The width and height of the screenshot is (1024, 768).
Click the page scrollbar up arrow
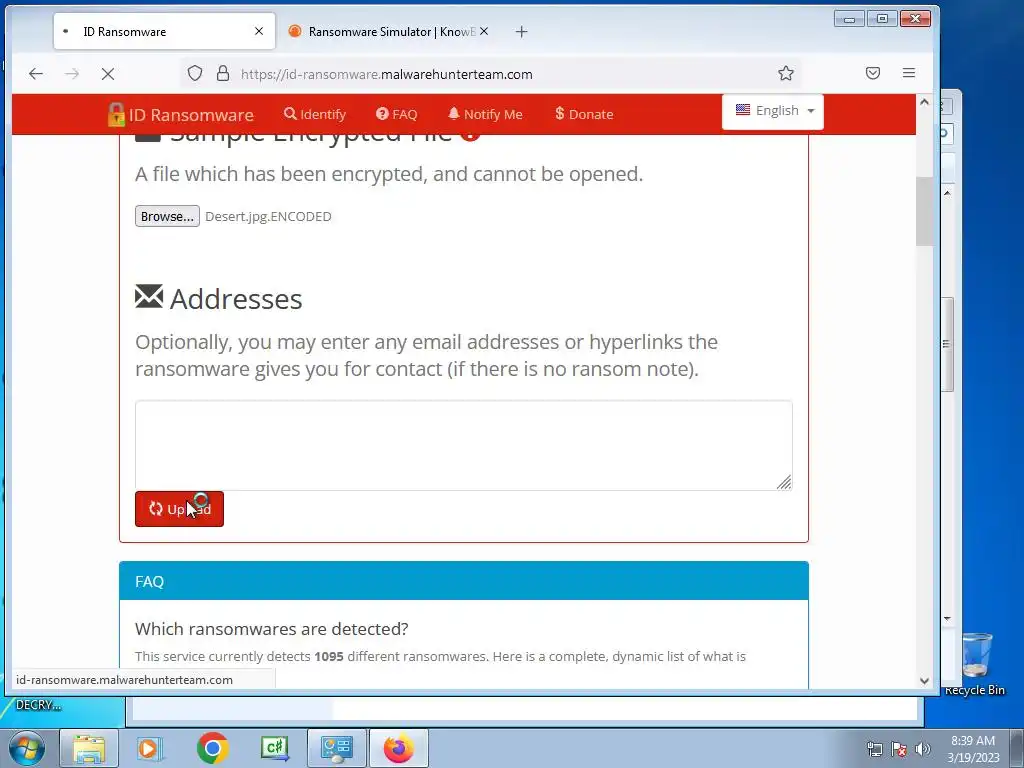click(924, 102)
